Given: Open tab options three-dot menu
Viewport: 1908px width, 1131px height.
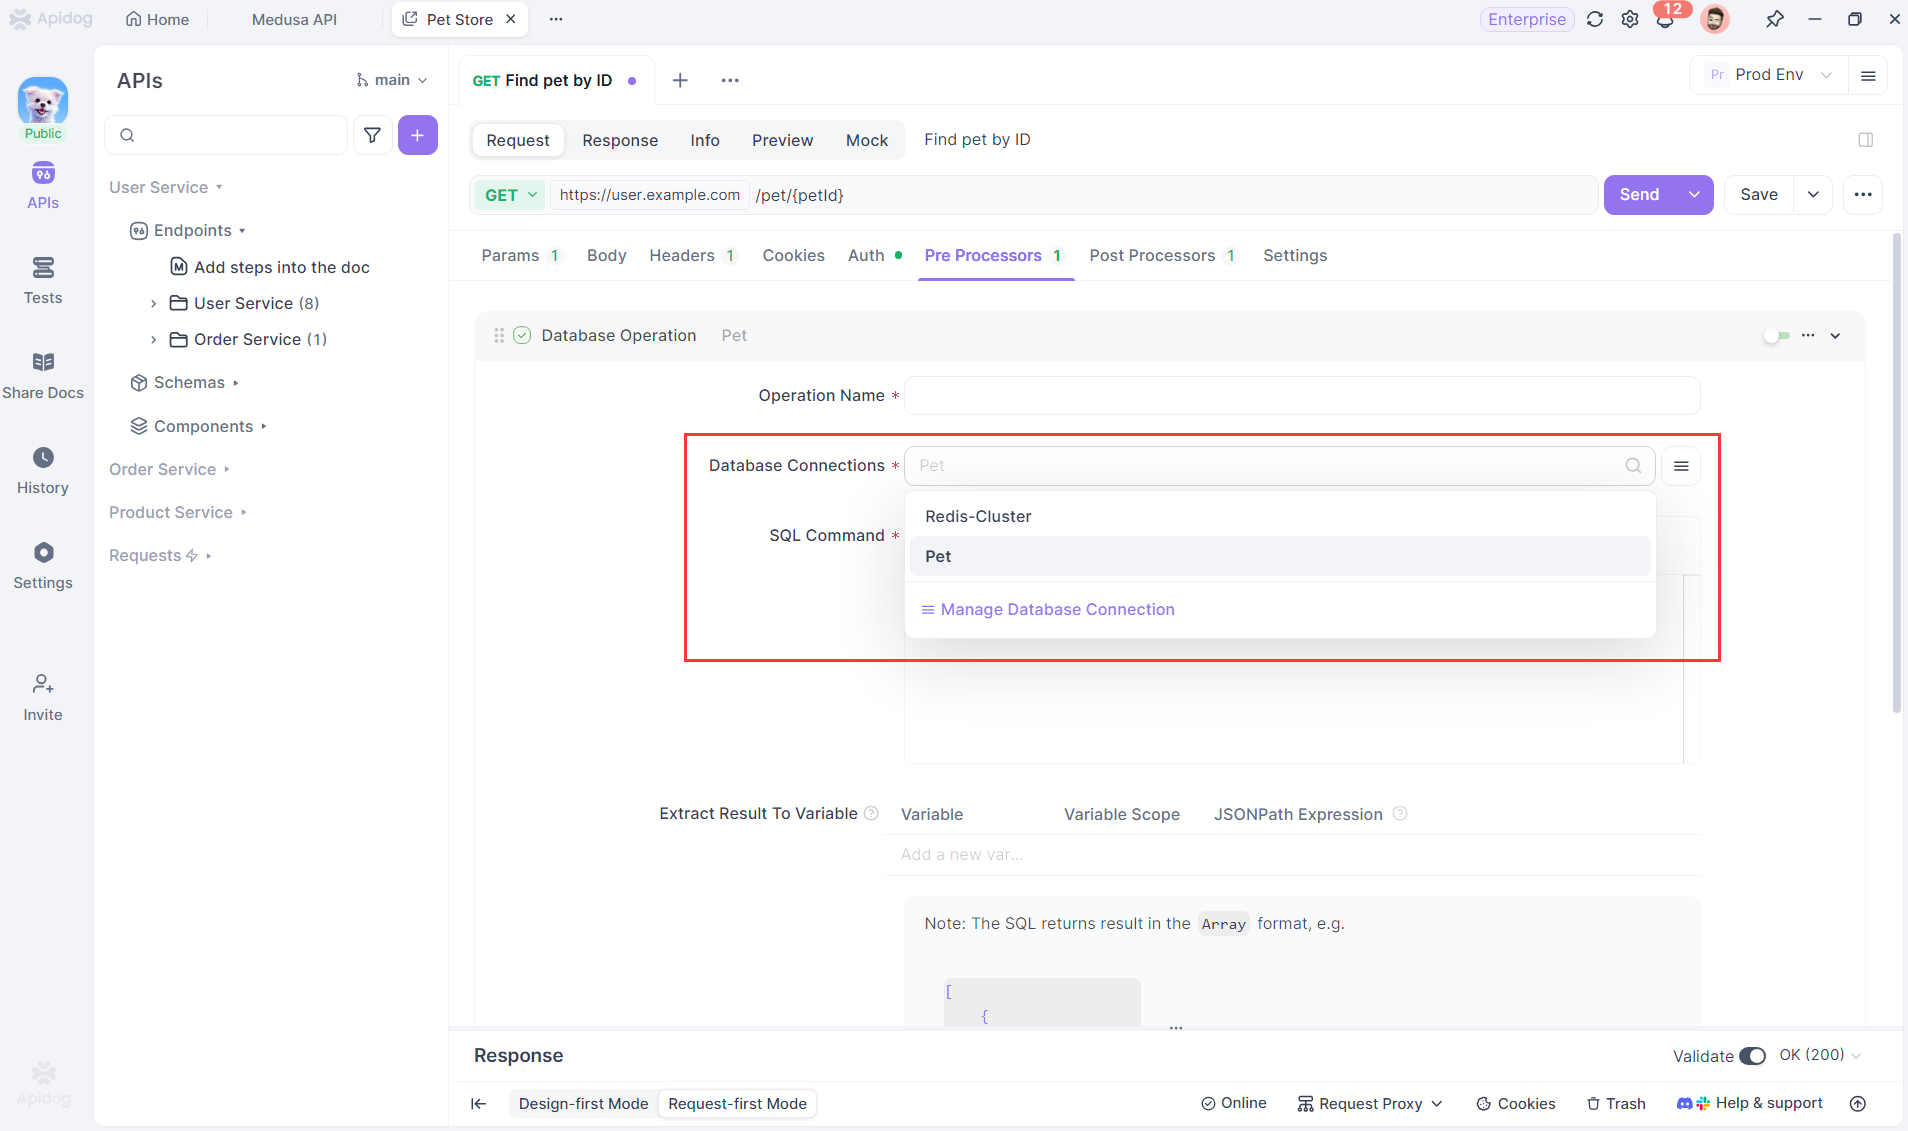Looking at the screenshot, I should tap(730, 80).
